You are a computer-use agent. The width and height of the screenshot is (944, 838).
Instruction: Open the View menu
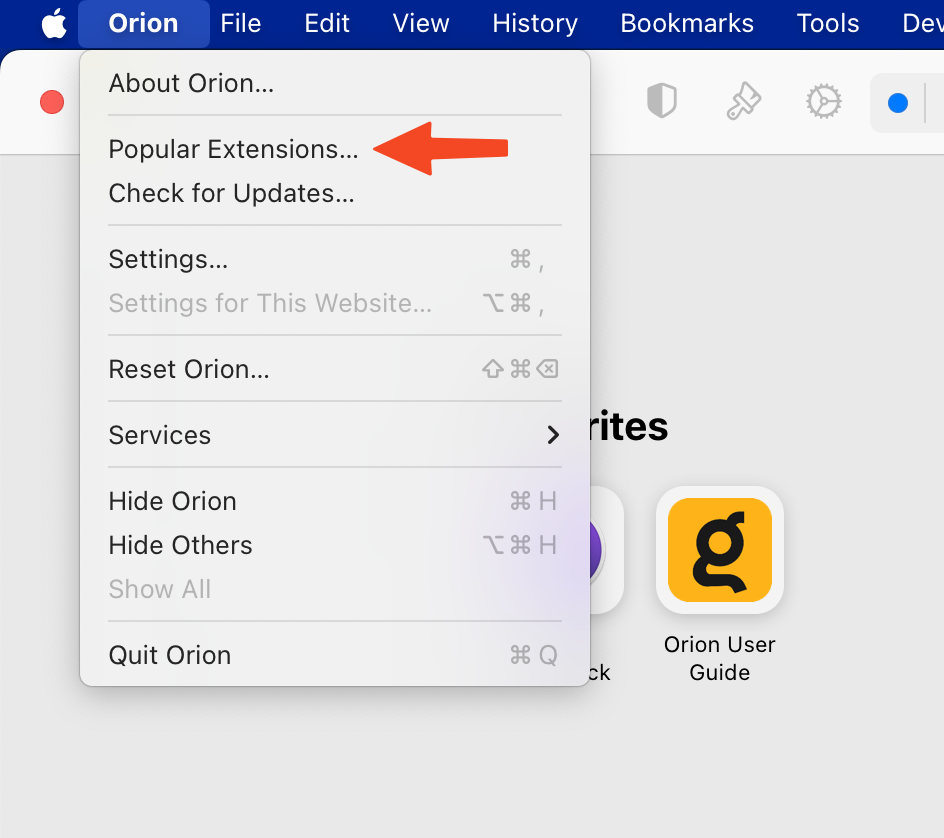[421, 24]
